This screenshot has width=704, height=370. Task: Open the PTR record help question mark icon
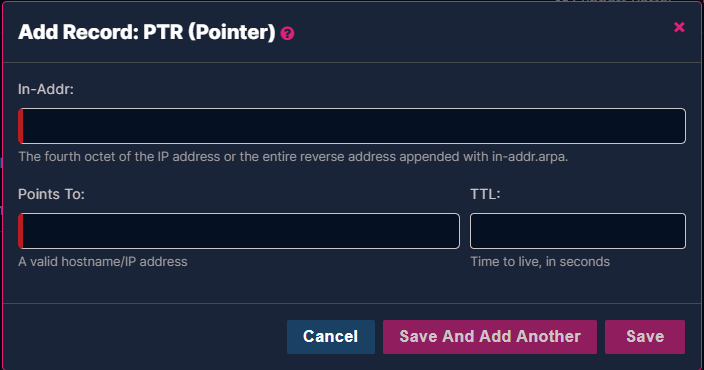(x=287, y=34)
